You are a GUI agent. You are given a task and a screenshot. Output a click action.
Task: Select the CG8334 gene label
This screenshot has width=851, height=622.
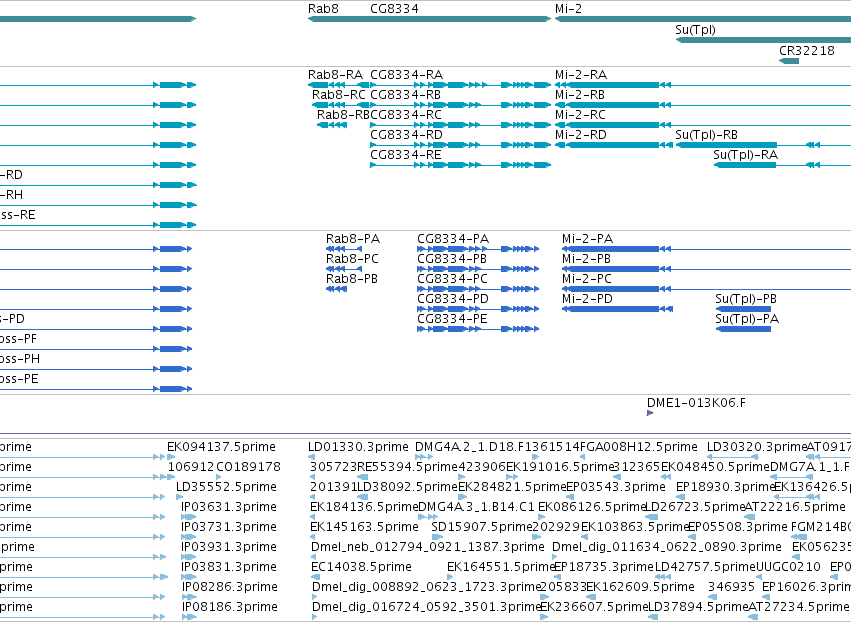394,9
